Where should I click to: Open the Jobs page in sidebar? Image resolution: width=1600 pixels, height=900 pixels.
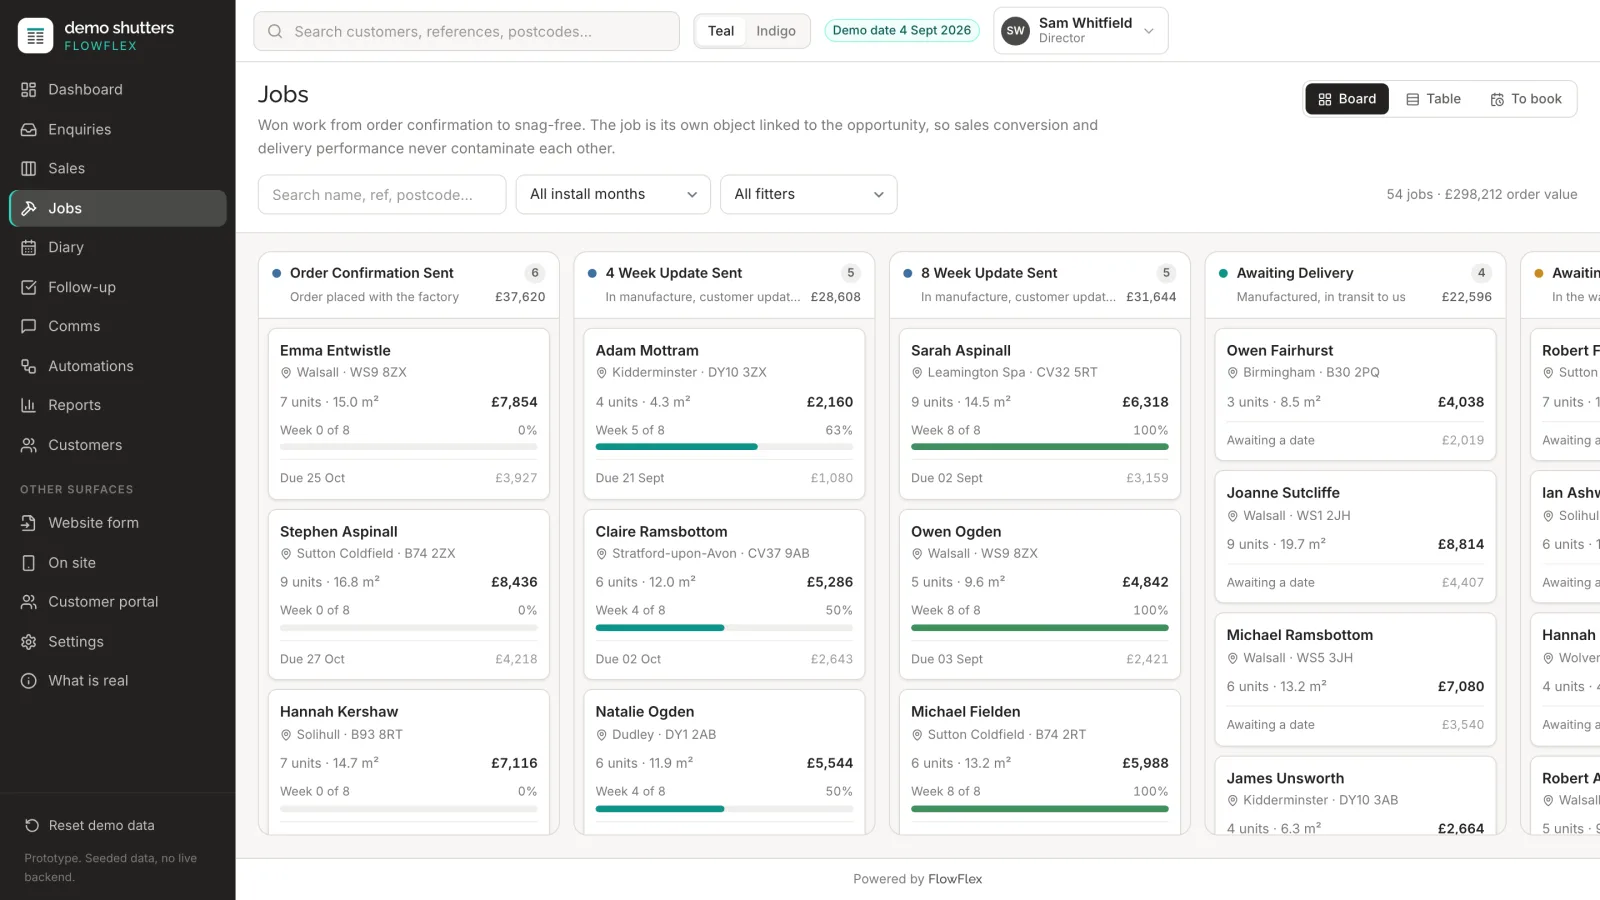tap(118, 208)
